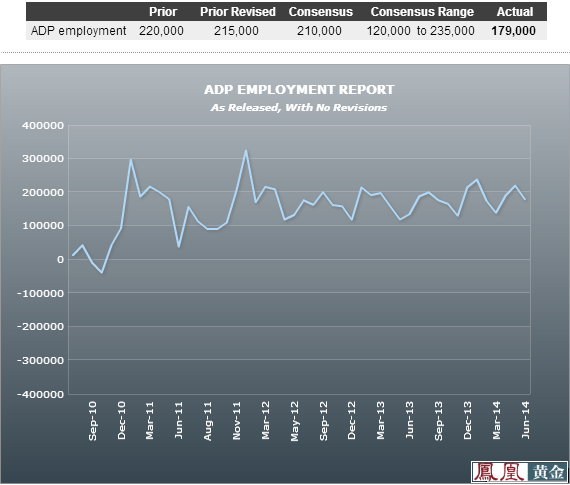
Task: Select the 'ADP employment' row label
Action: (x=79, y=31)
